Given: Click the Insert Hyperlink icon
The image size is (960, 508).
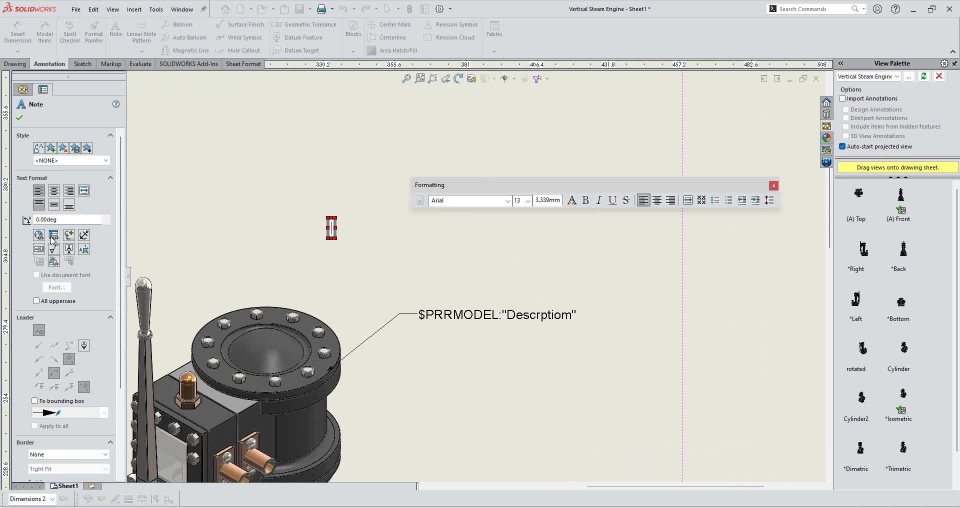Looking at the screenshot, I should [x=39, y=235].
